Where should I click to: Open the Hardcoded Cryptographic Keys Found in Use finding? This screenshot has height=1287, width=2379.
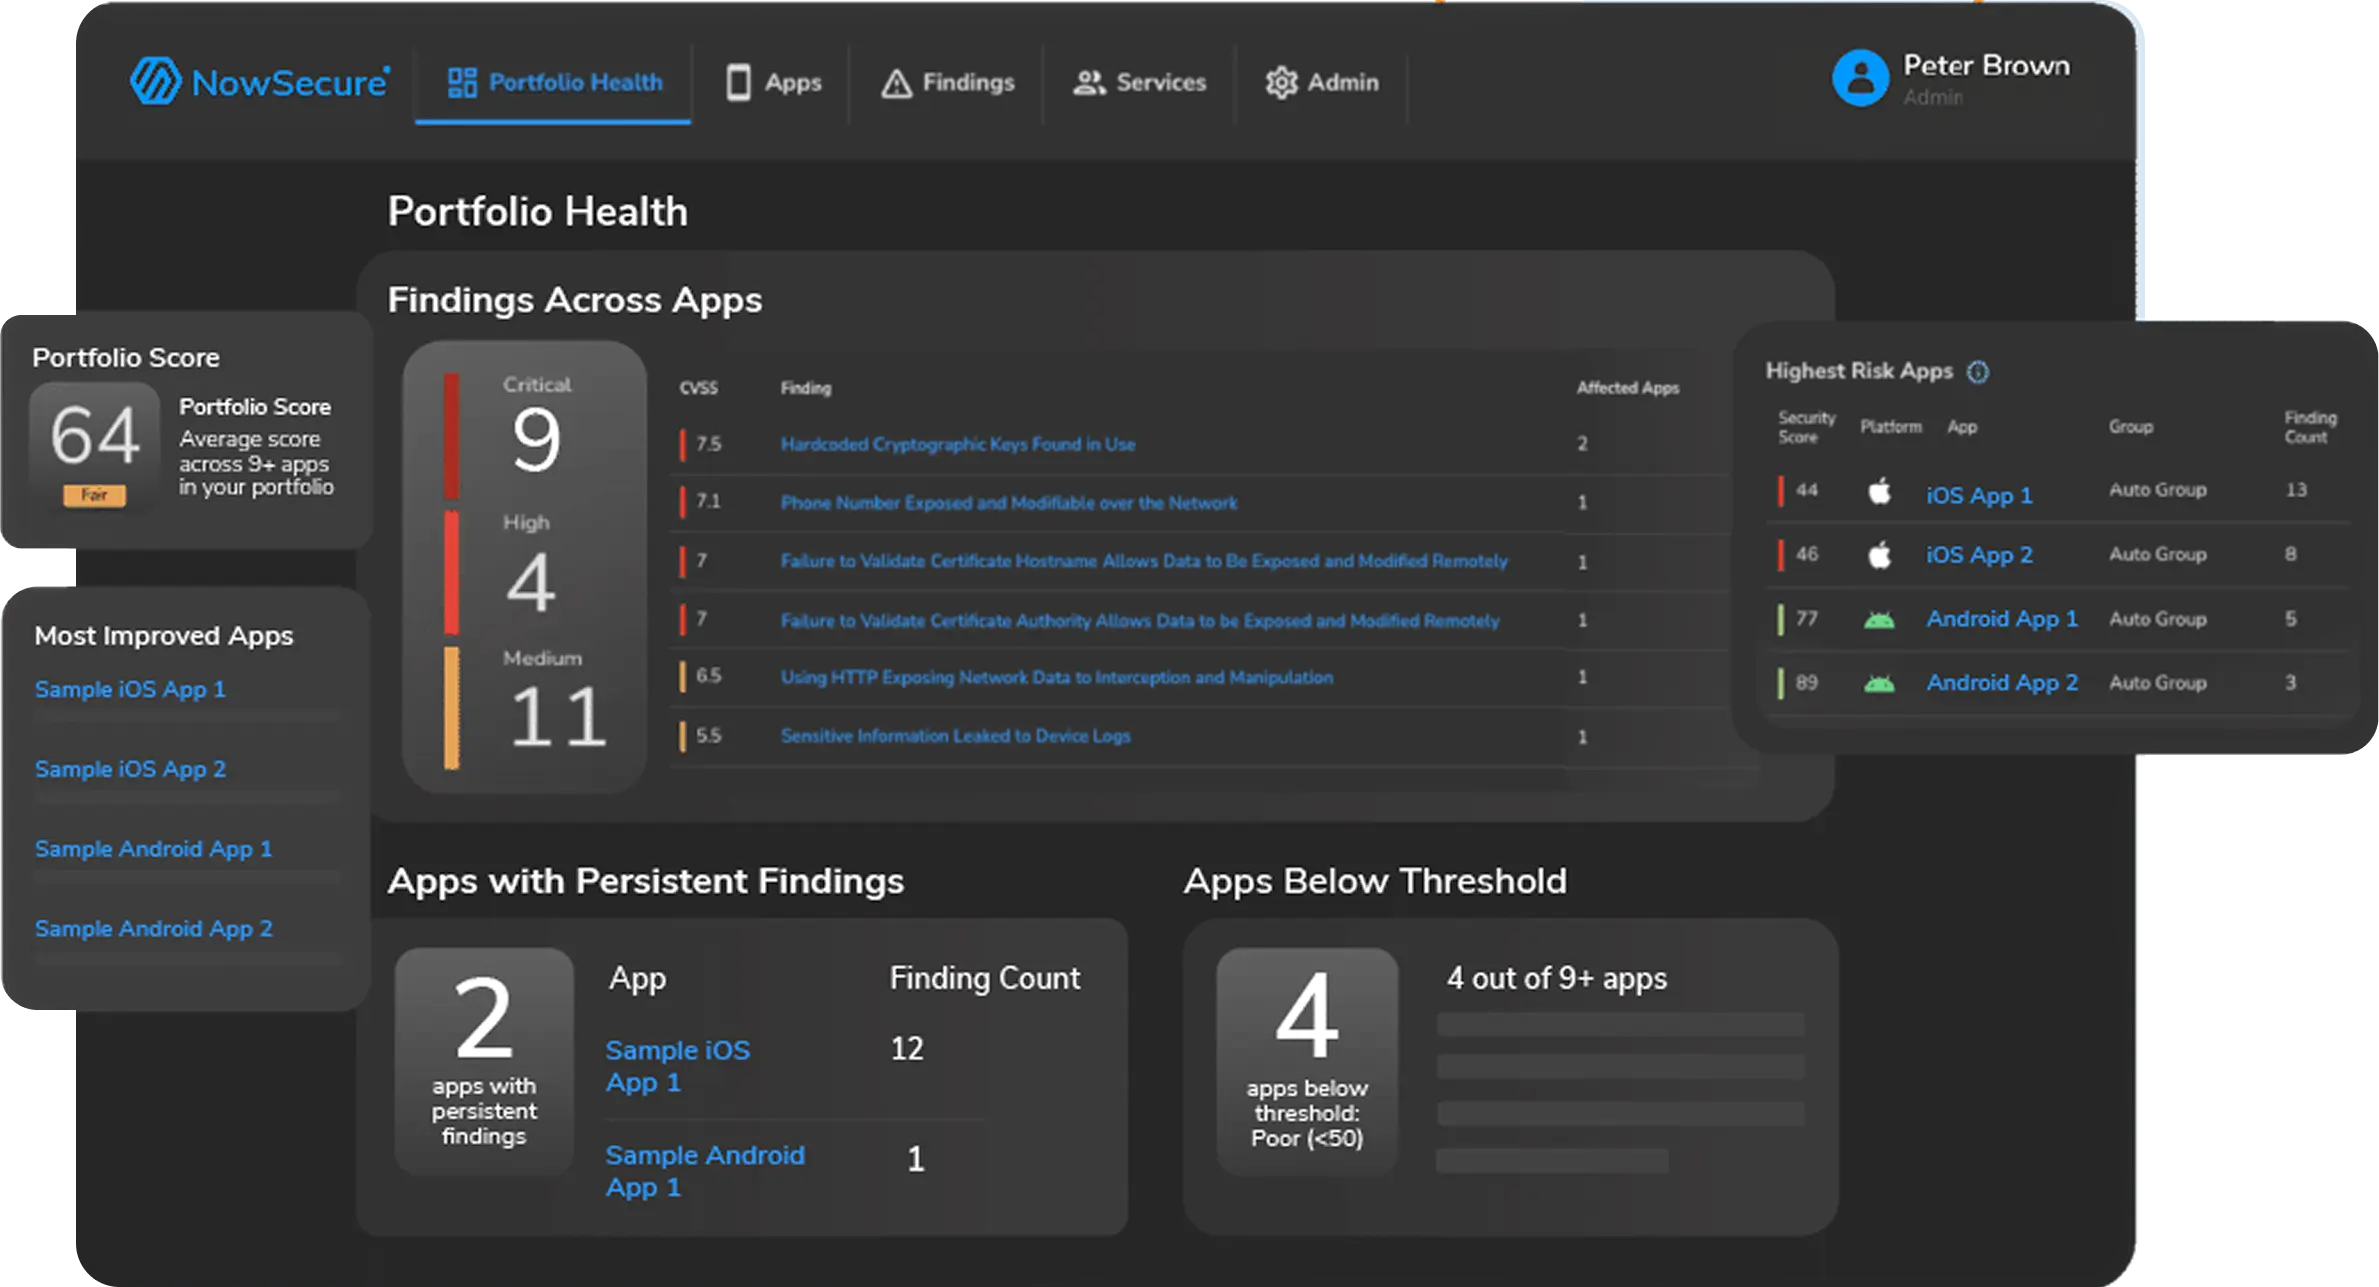(x=957, y=444)
